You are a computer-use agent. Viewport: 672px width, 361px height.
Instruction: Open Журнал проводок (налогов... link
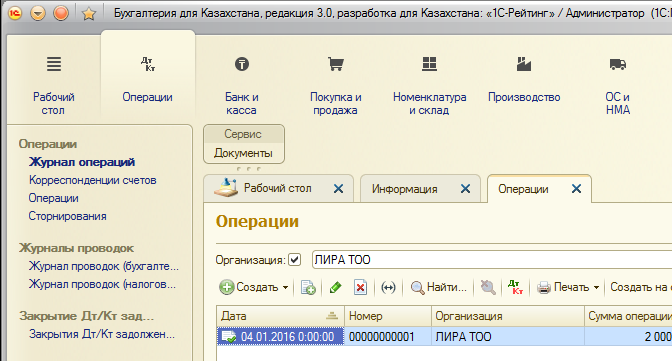(102, 284)
